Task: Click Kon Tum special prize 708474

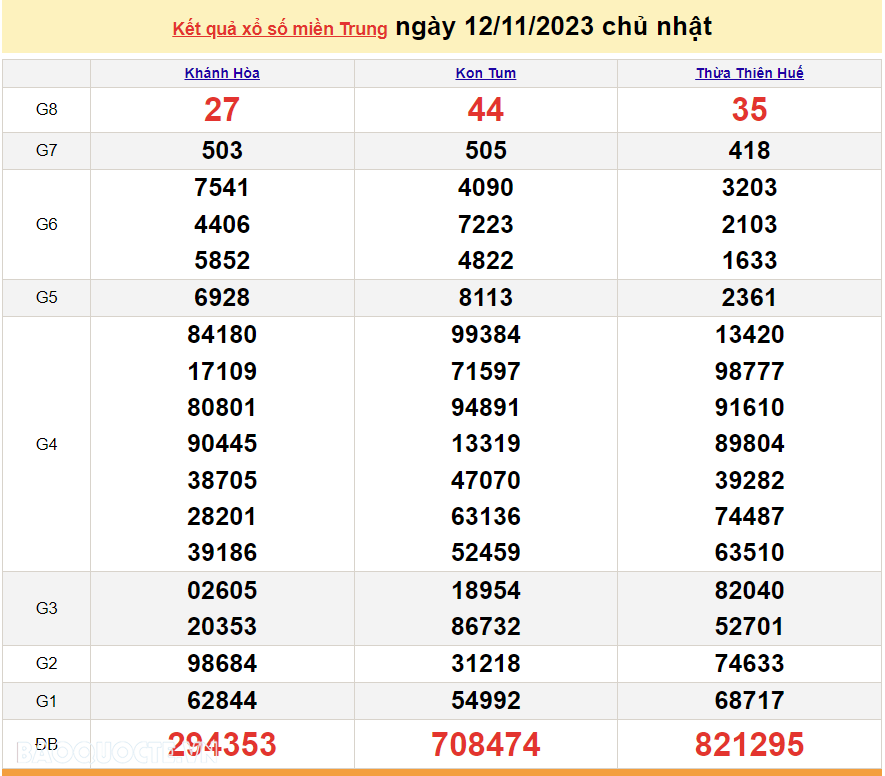Action: tap(486, 745)
